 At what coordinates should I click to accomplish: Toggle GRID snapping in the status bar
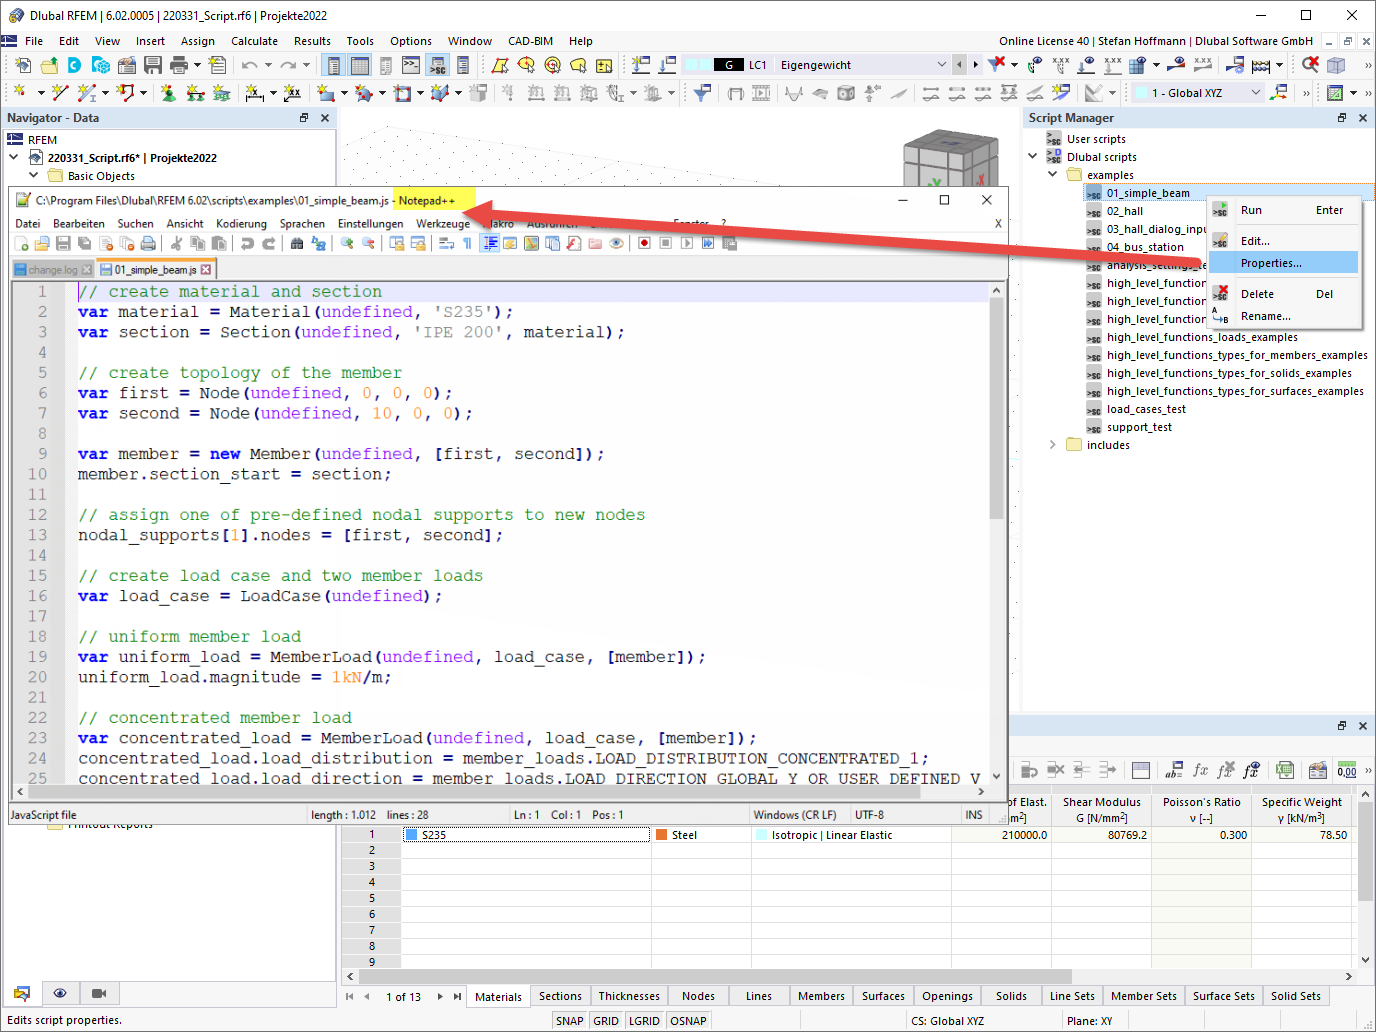coord(605,1020)
